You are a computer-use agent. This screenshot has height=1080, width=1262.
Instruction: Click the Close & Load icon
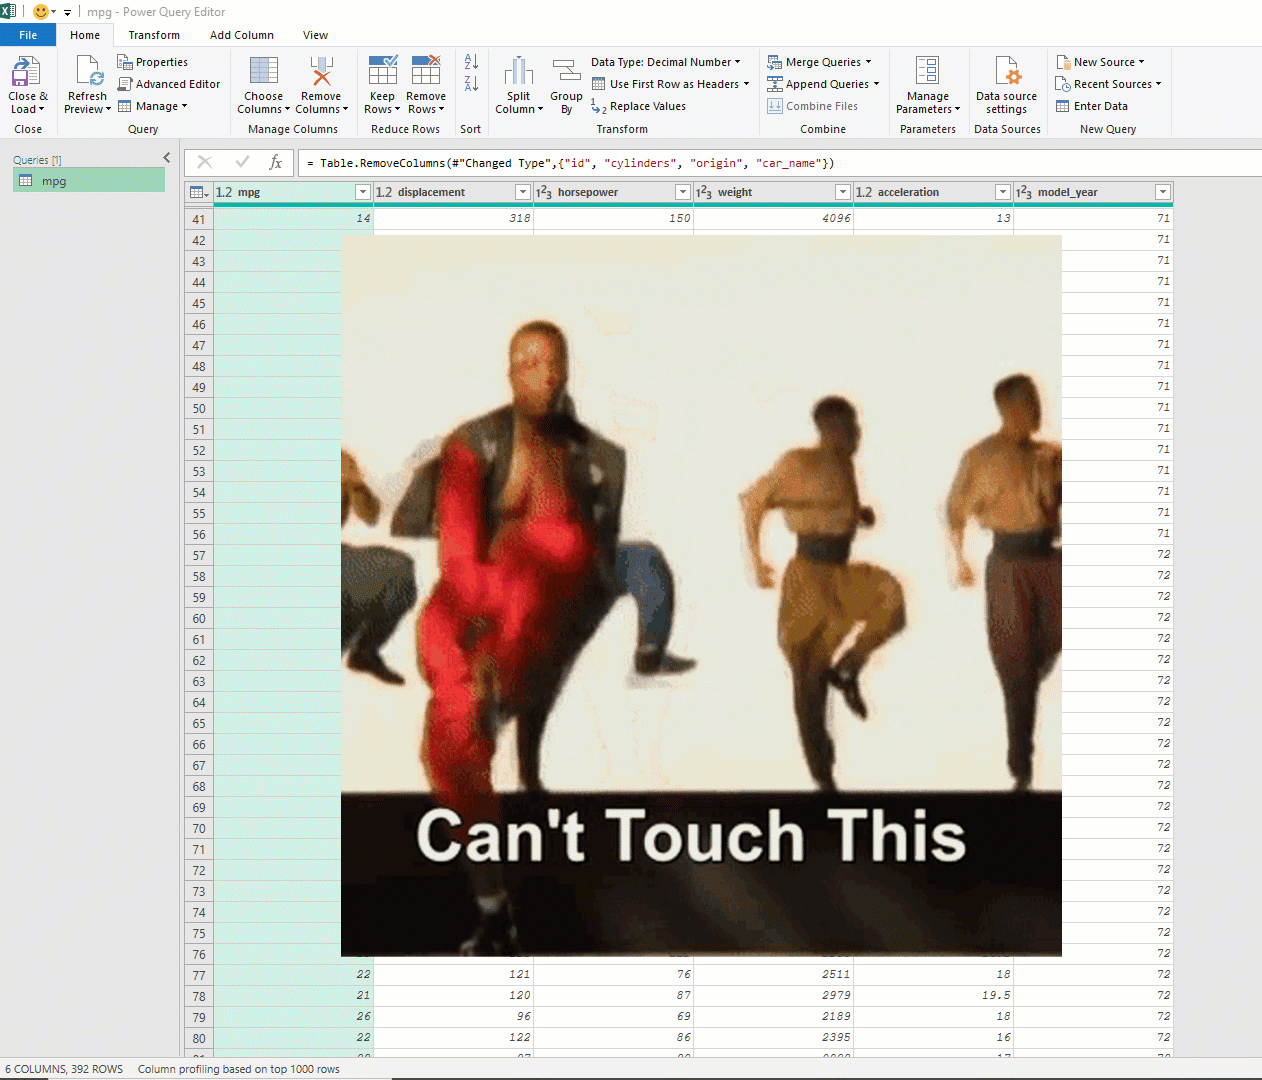pos(27,72)
